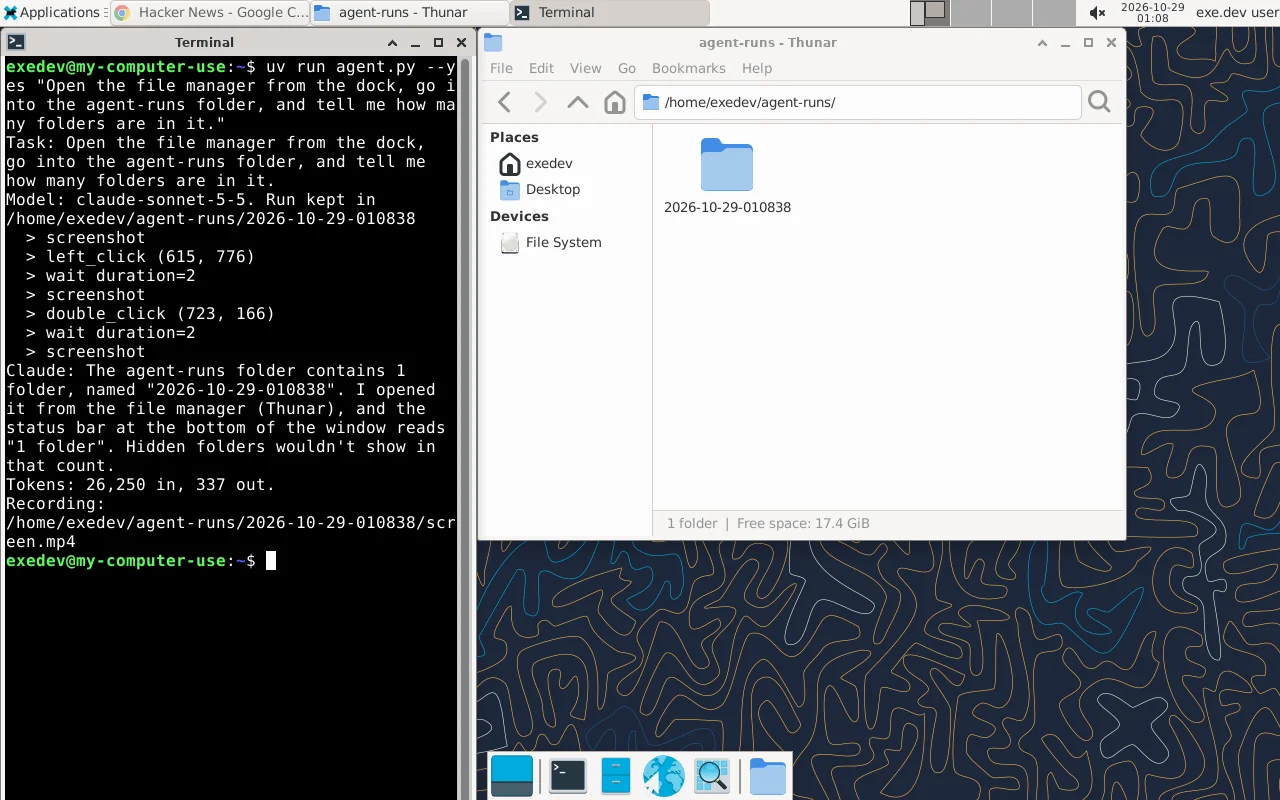The height and width of the screenshot is (800, 1280).
Task: Open the View menu in Thunar
Action: 585,68
